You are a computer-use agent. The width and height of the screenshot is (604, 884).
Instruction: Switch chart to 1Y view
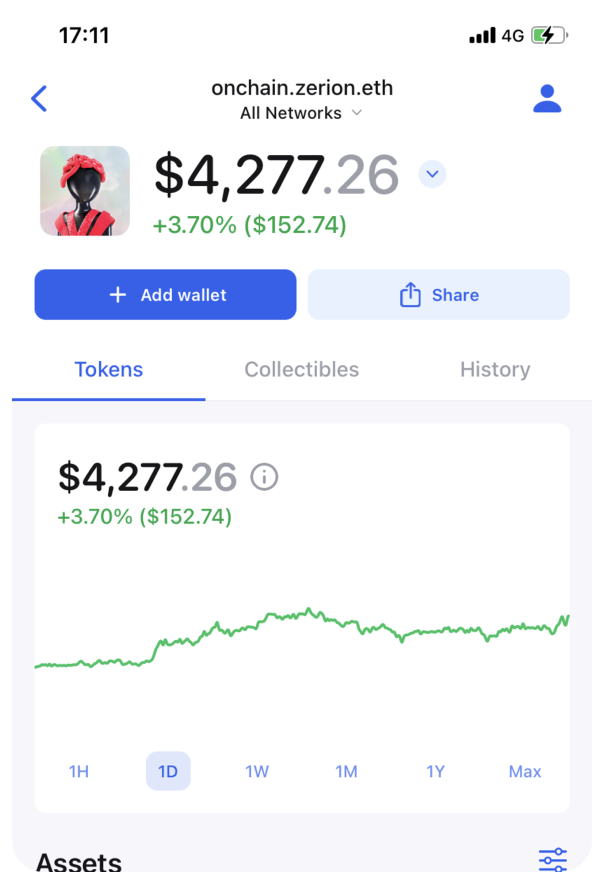(435, 771)
